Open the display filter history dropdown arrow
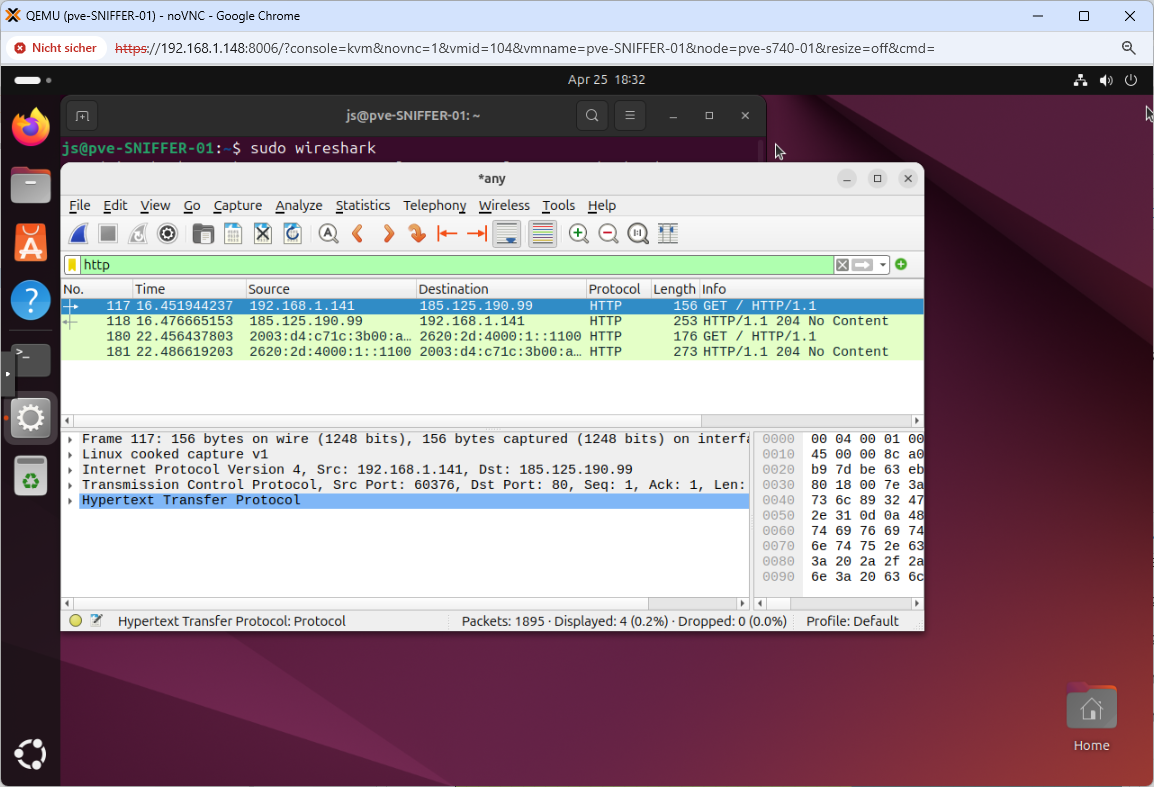This screenshot has width=1154, height=787. tap(883, 265)
